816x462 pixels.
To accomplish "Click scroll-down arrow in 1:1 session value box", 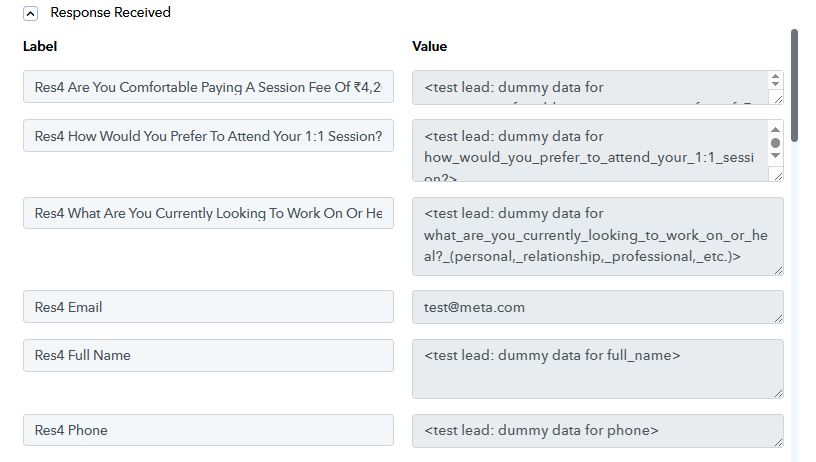I will pos(776,157).
